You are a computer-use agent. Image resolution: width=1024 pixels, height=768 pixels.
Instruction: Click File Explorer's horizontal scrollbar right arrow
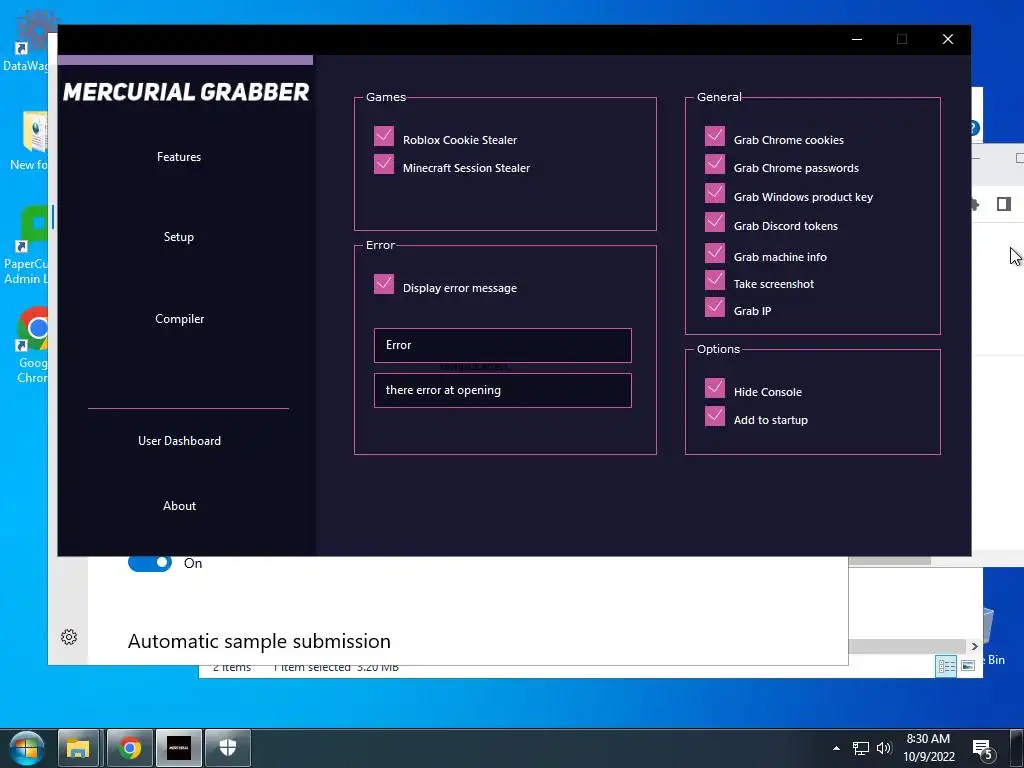974,646
